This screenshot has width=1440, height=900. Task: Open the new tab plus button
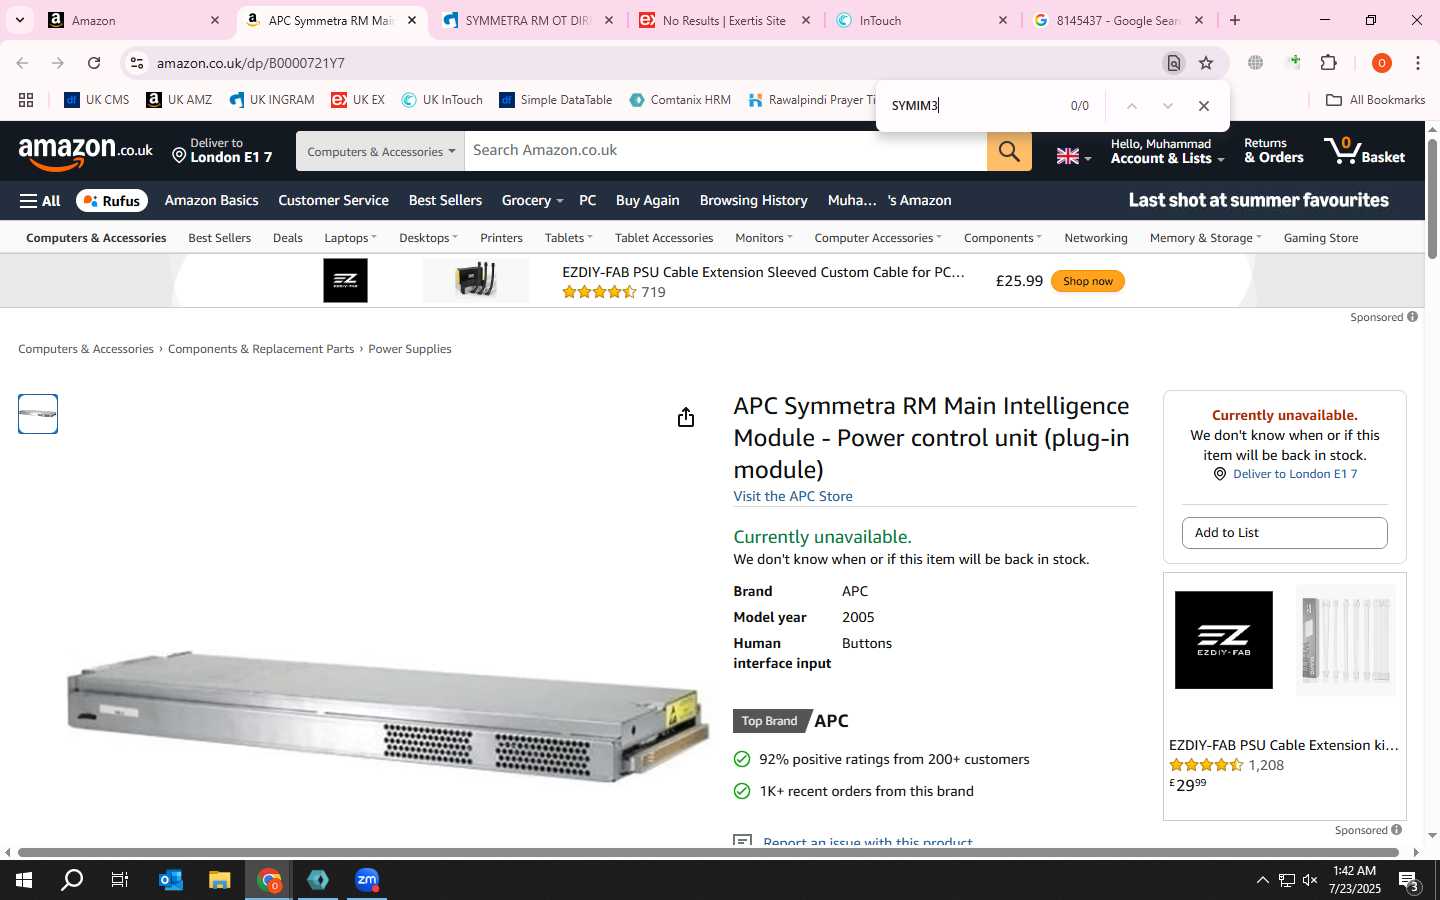(x=1235, y=20)
